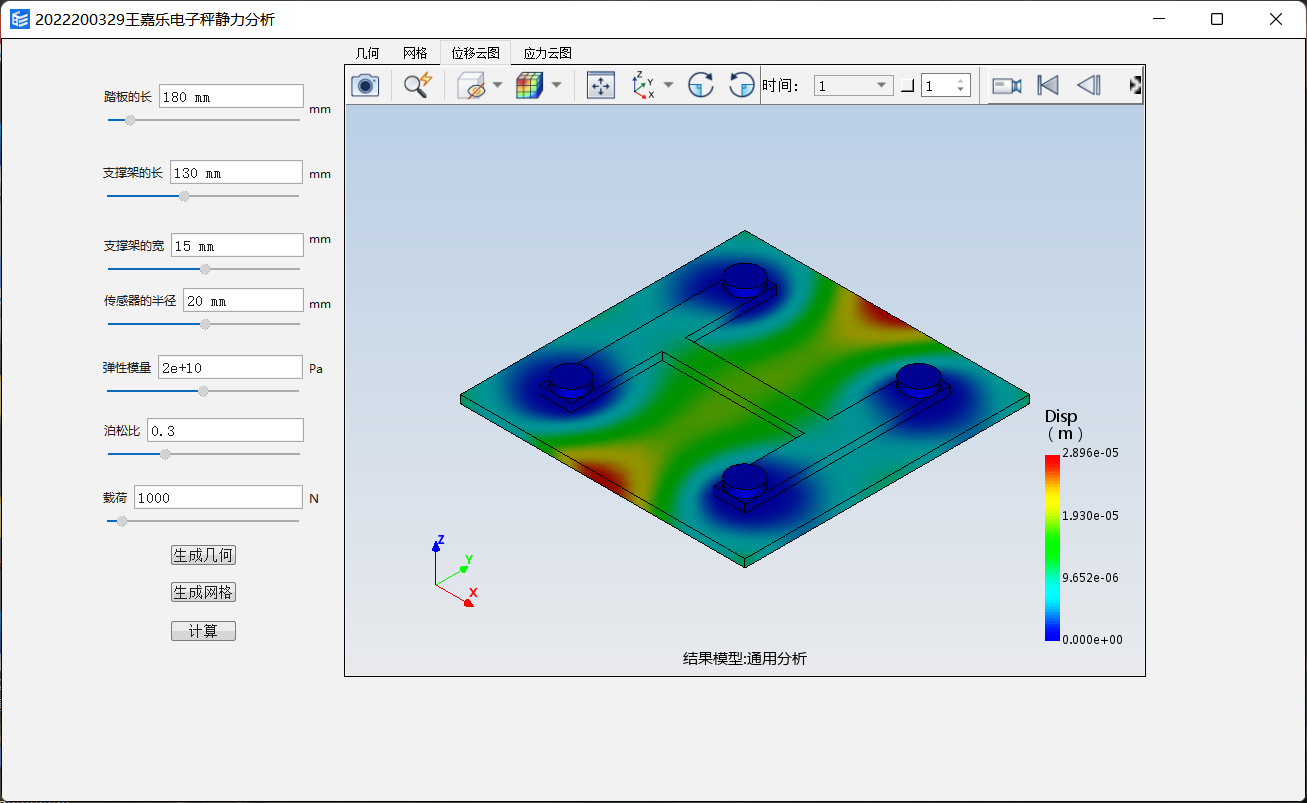Click the colored cube display mode icon
This screenshot has width=1307, height=803.
coord(529,86)
